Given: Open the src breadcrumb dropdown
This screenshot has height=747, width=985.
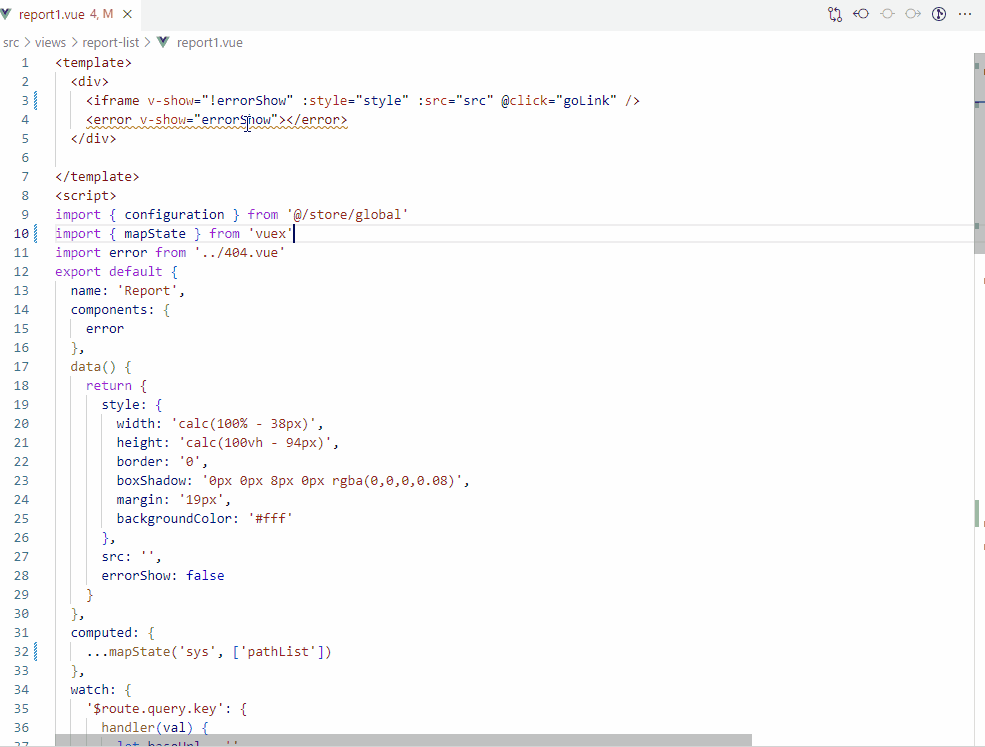Looking at the screenshot, I should (11, 42).
